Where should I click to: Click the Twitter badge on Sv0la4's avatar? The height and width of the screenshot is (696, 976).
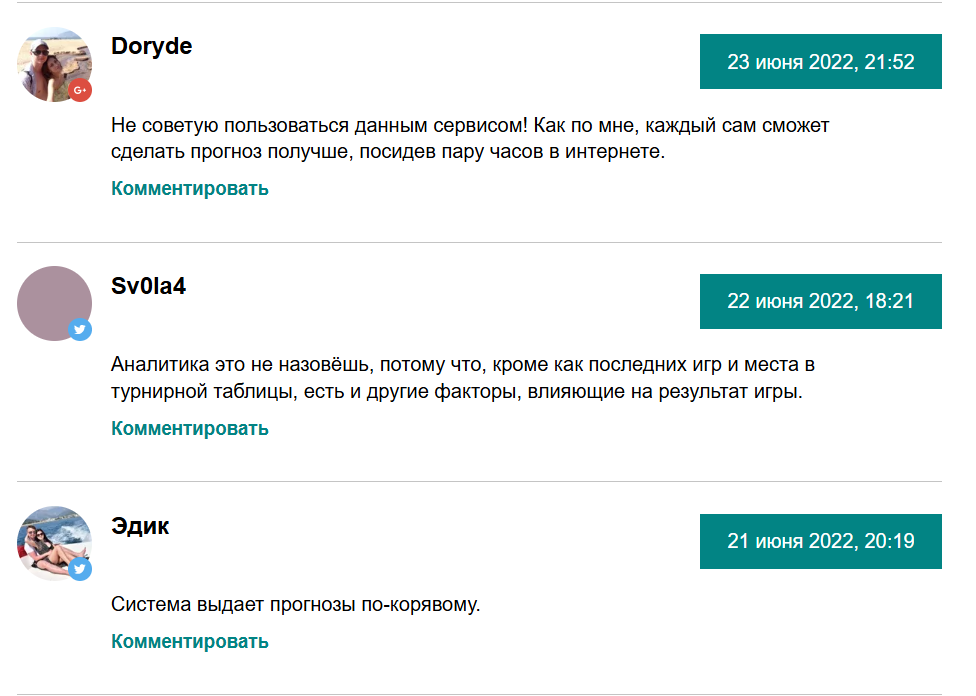click(x=80, y=329)
